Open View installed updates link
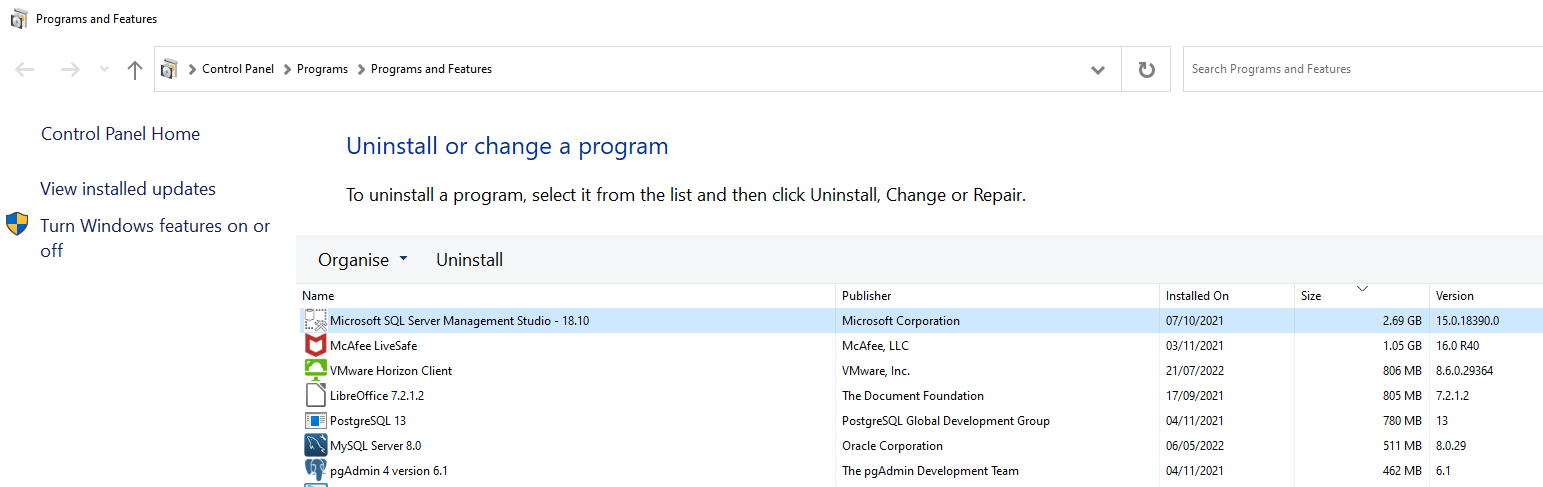 [128, 189]
